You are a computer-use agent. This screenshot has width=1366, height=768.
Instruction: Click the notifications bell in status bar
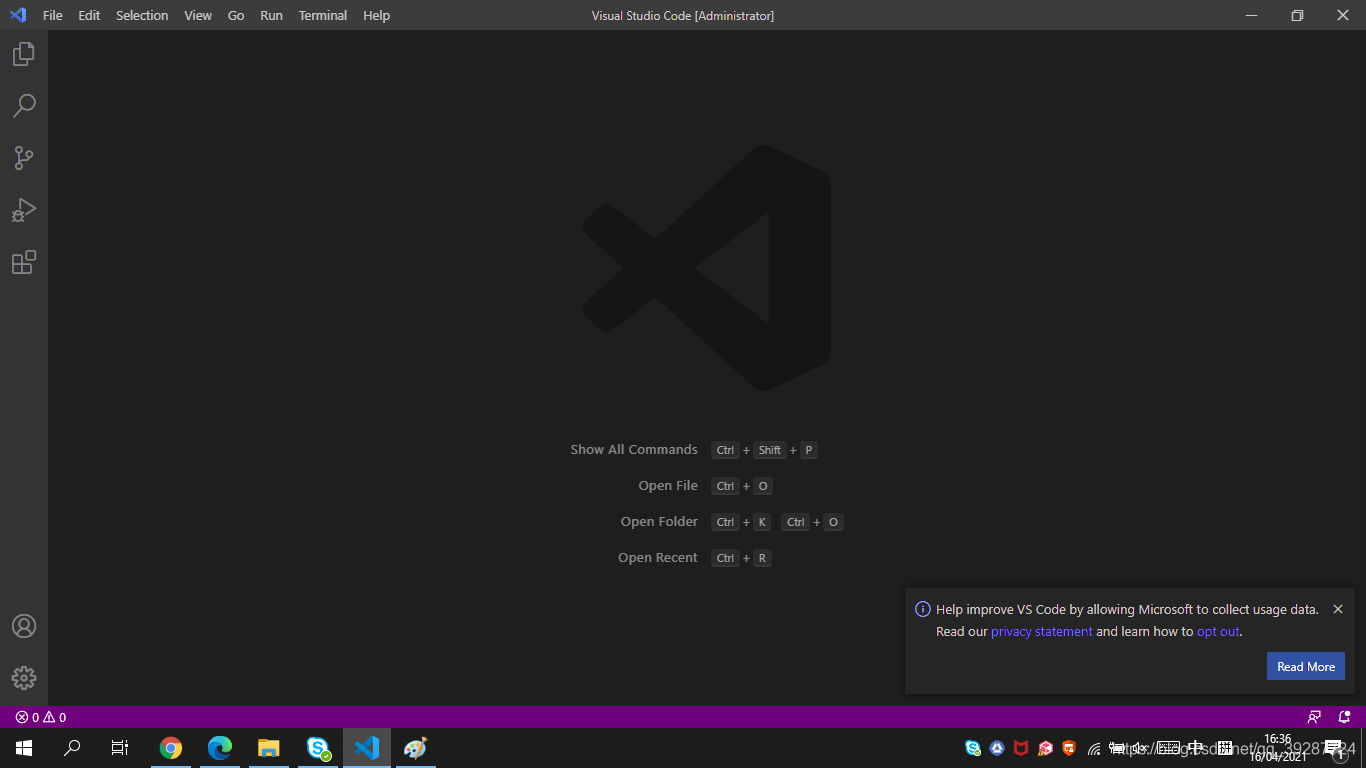tap(1344, 717)
